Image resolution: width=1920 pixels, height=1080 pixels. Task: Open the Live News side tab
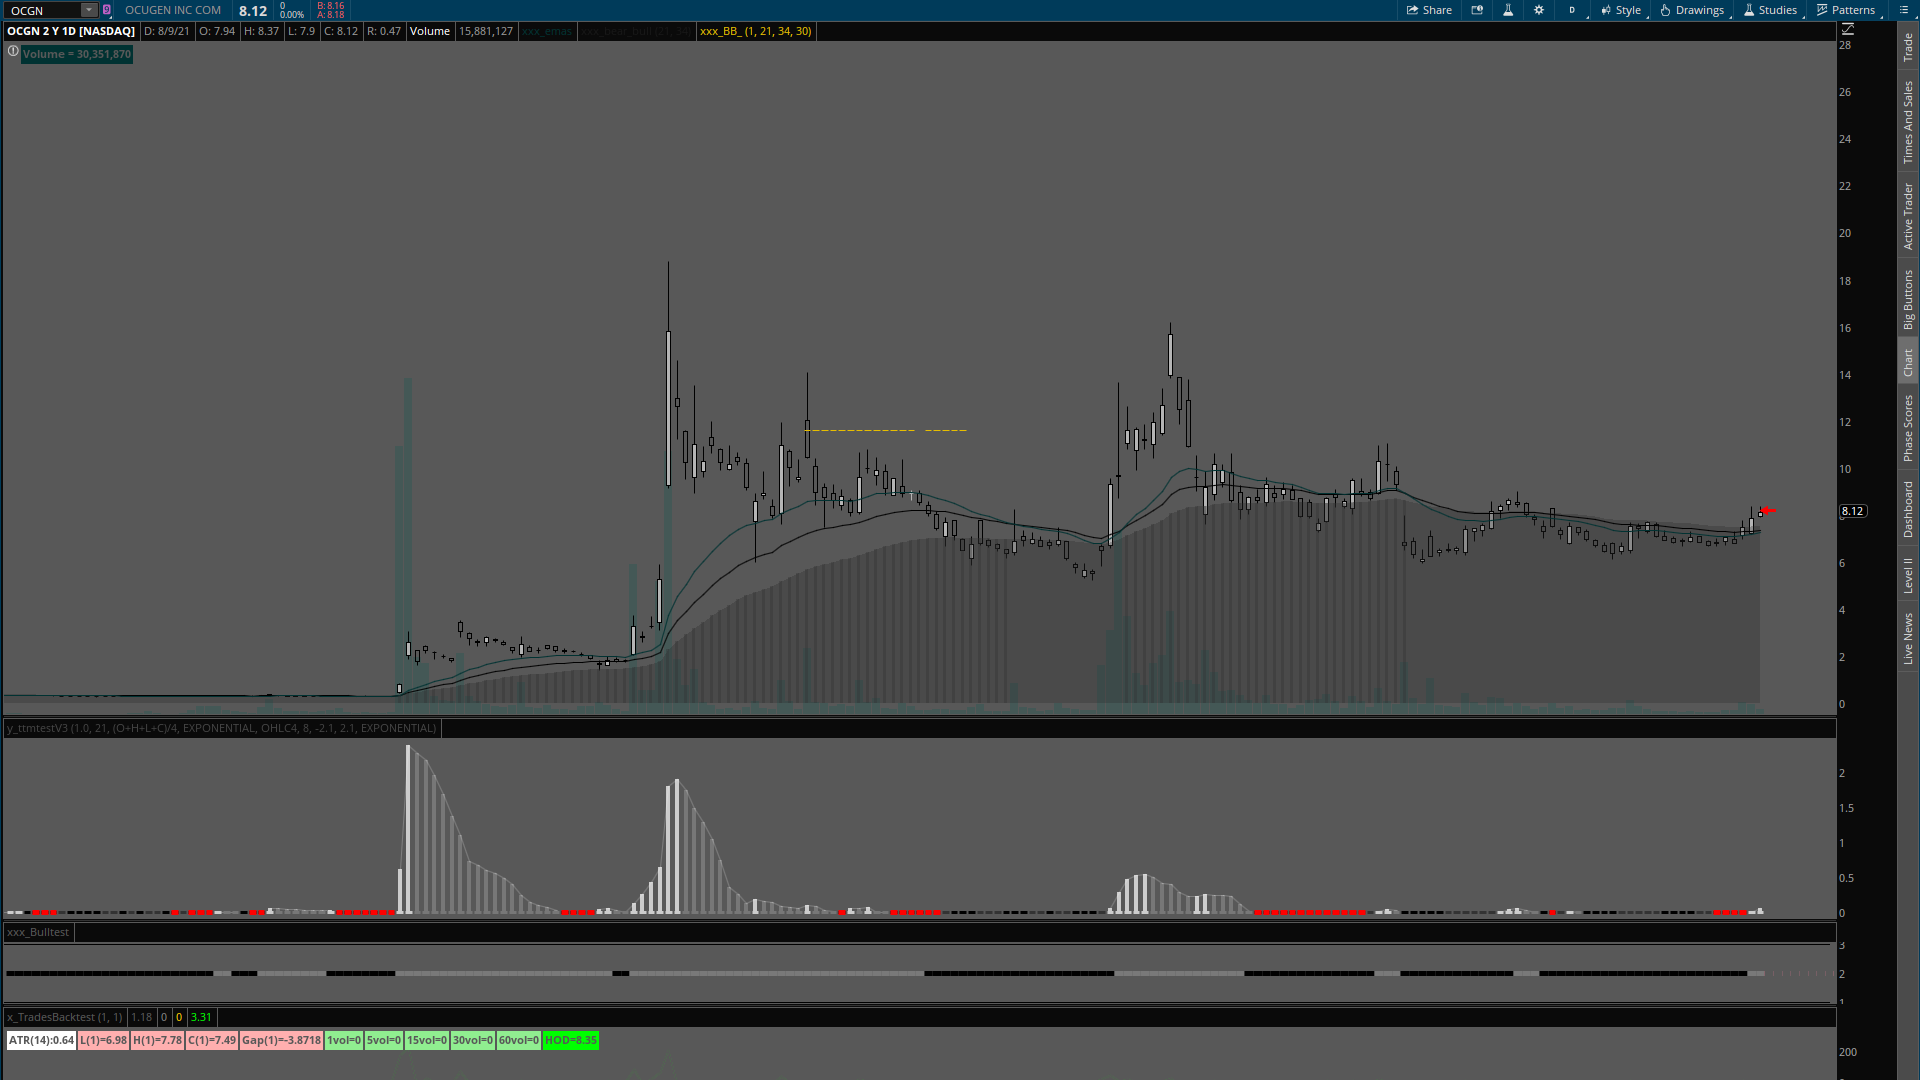pos(1908,639)
